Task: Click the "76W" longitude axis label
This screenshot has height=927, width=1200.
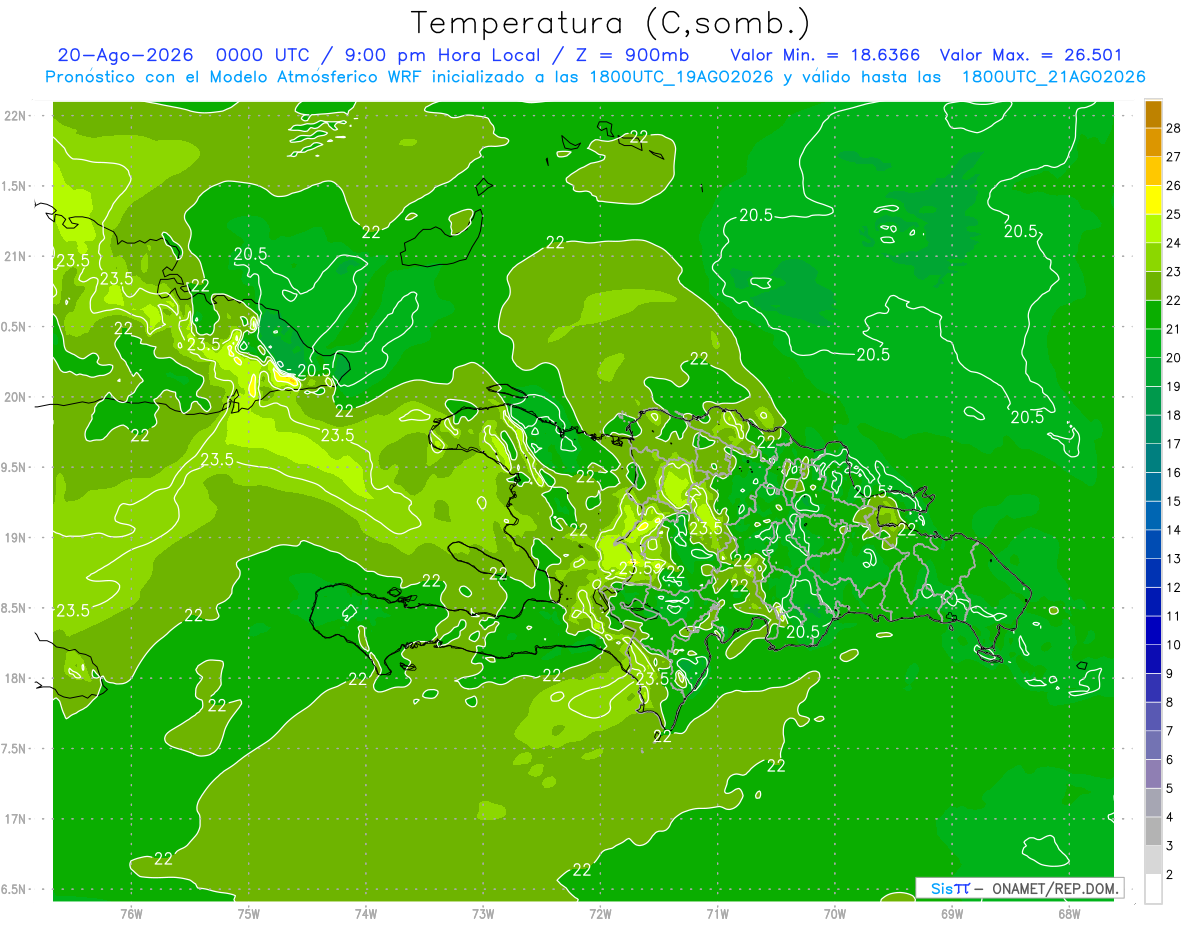Action: coord(131,912)
